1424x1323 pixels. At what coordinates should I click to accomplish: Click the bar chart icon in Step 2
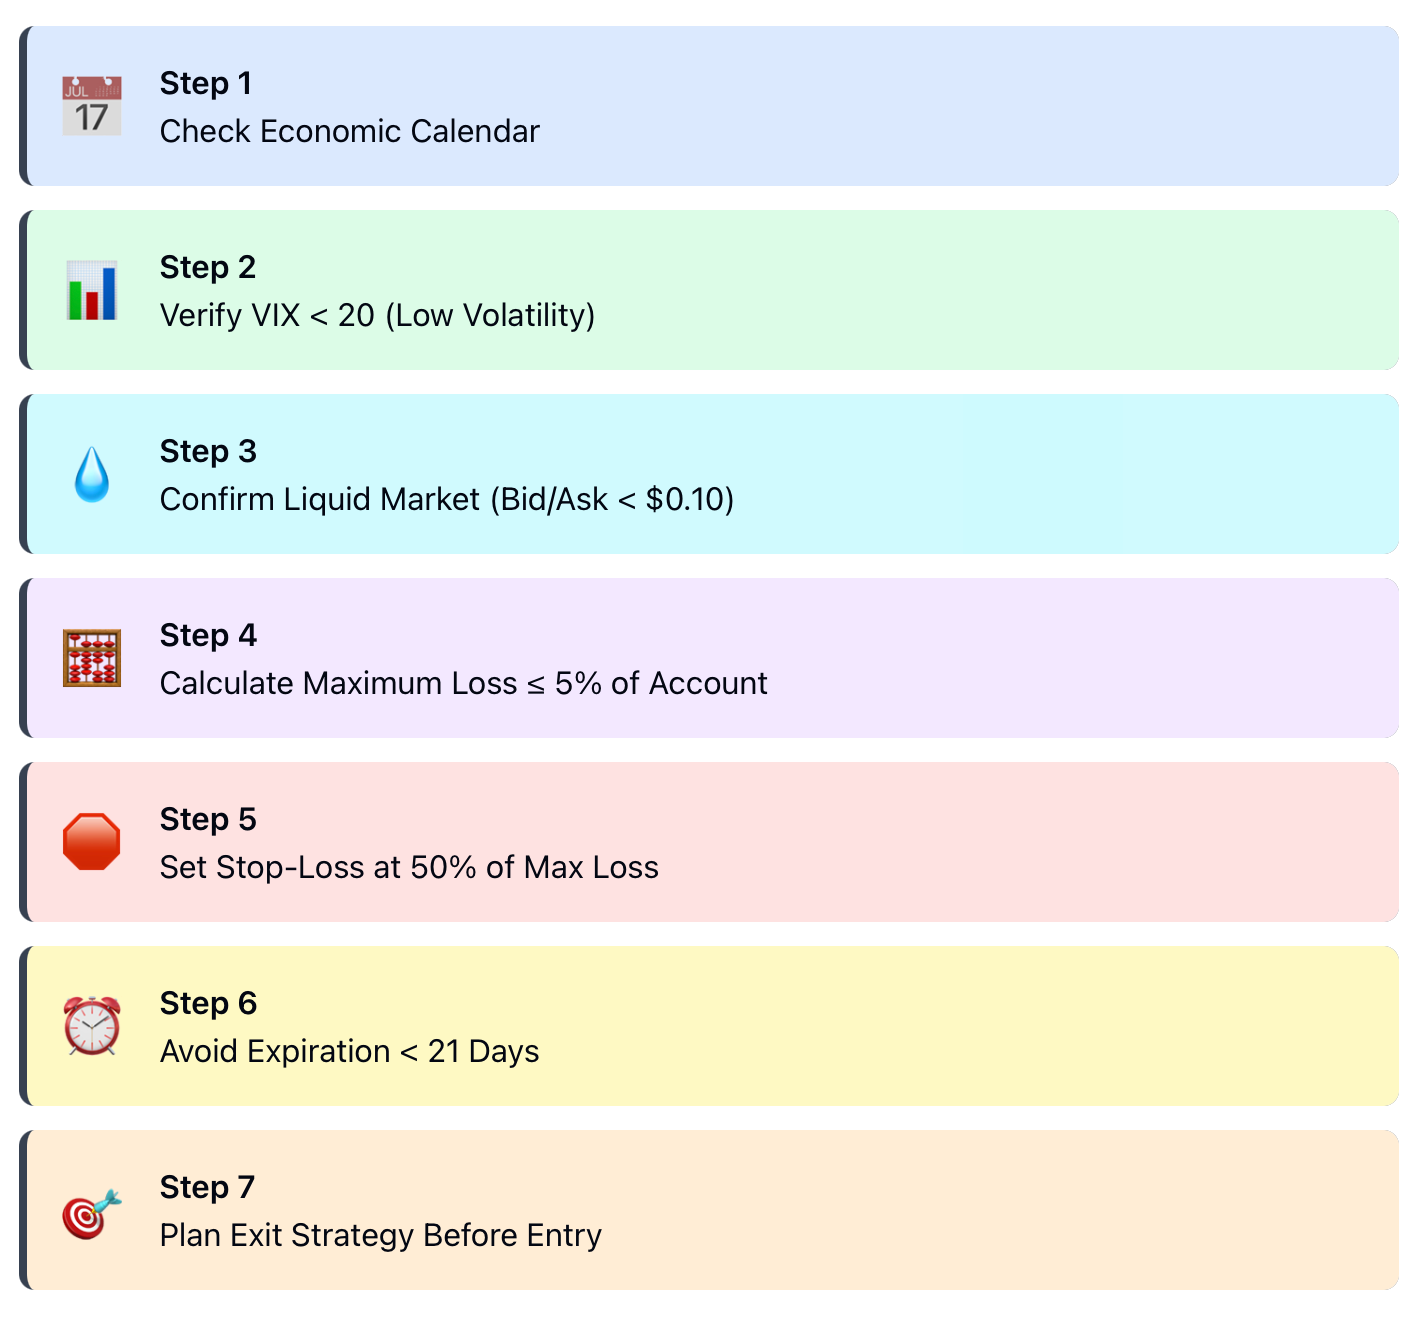(92, 290)
